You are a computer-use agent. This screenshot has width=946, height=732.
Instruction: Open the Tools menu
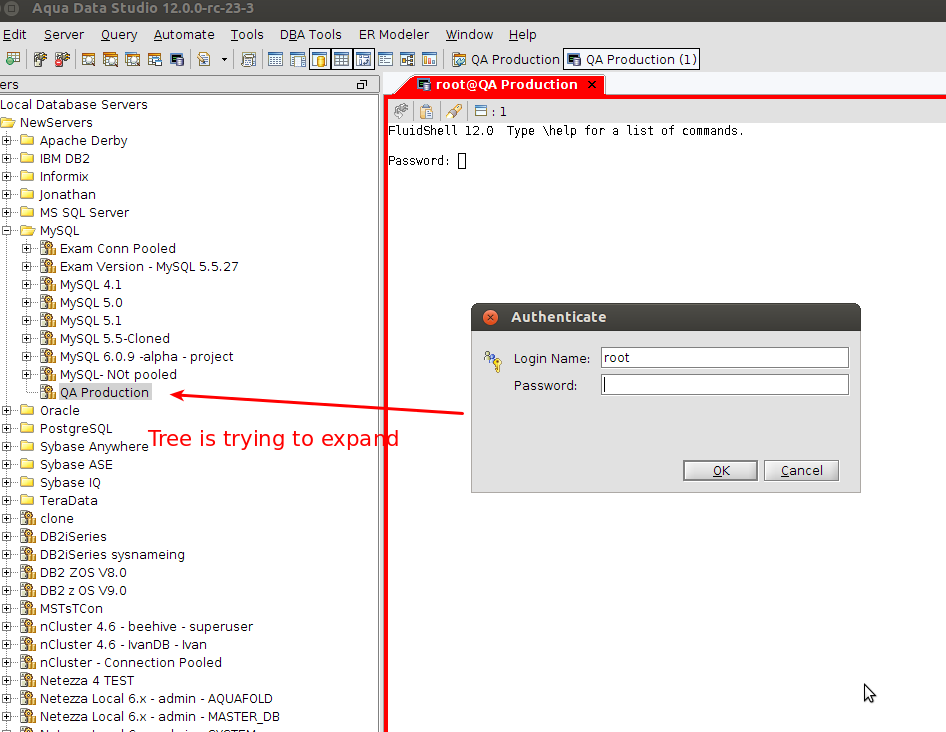[x=247, y=34]
